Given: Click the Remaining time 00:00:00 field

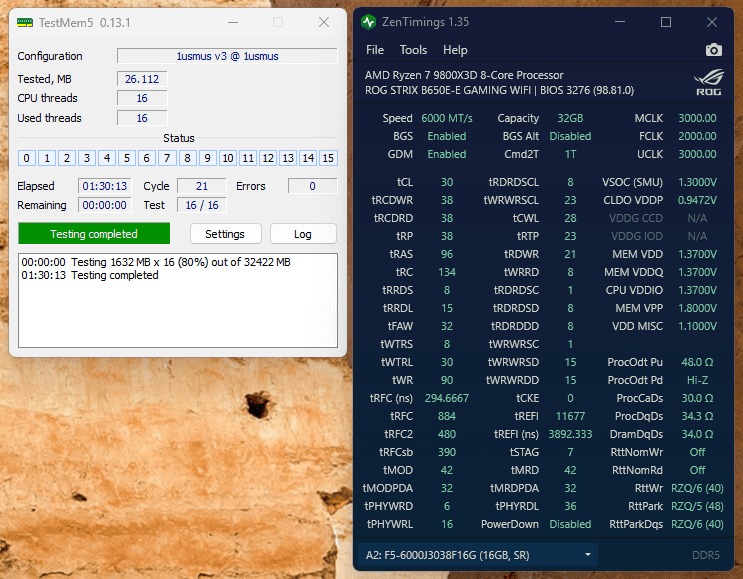Looking at the screenshot, I should [105, 205].
